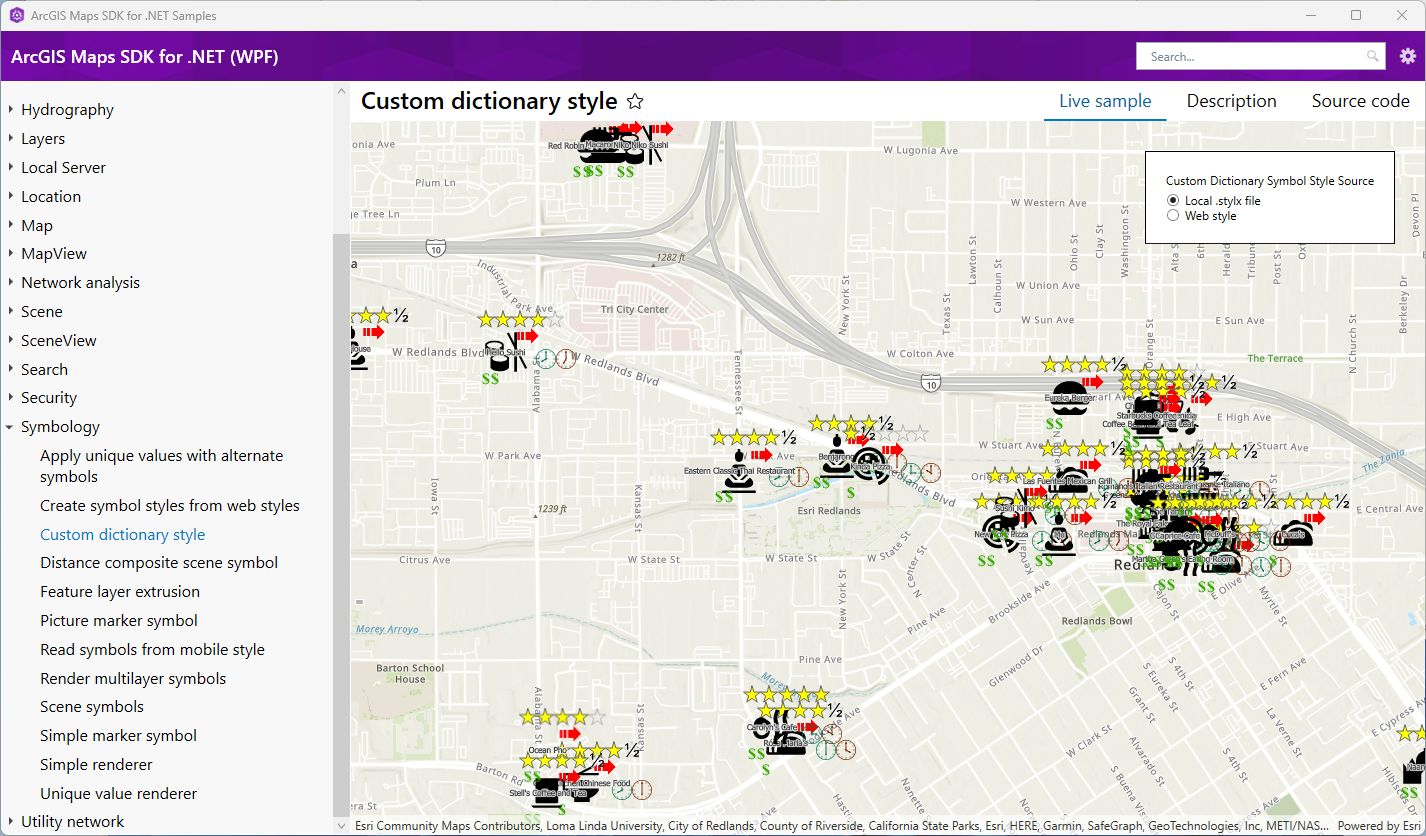1426x836 pixels.
Task: Click the settings gear icon top right
Action: pyautogui.click(x=1408, y=56)
